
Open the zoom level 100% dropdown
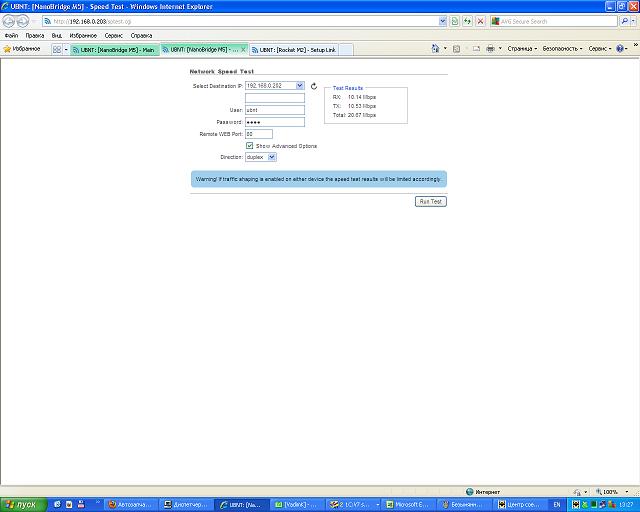click(627, 492)
